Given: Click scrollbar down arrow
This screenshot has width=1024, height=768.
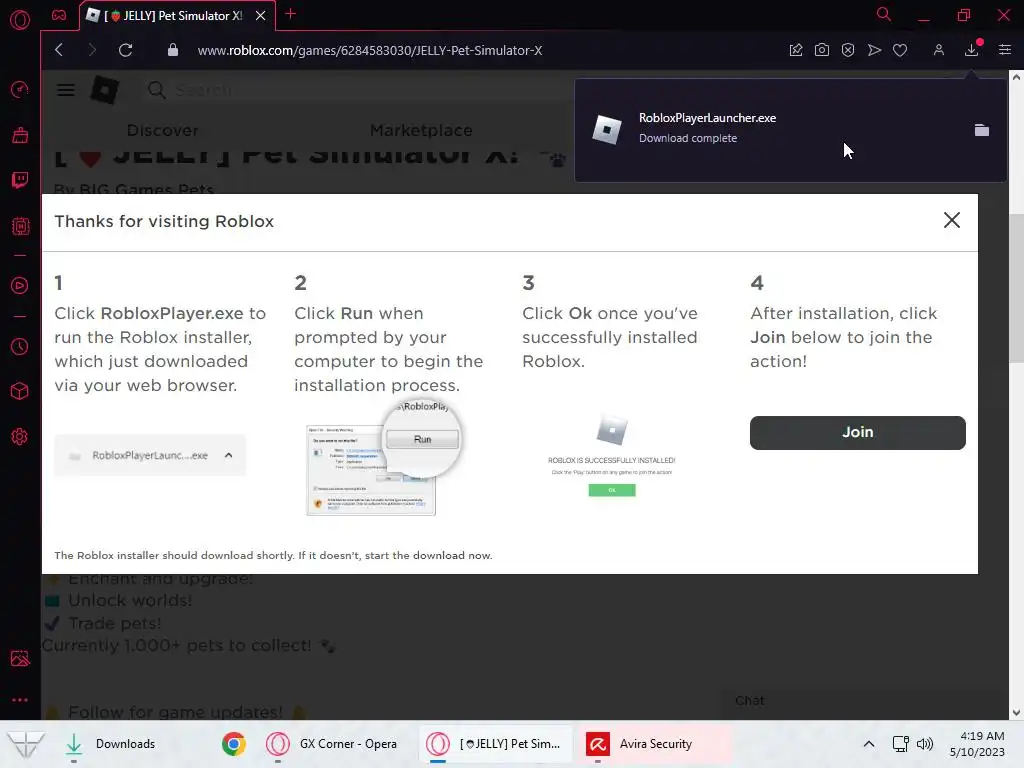Looking at the screenshot, I should pyautogui.click(x=1016, y=712).
